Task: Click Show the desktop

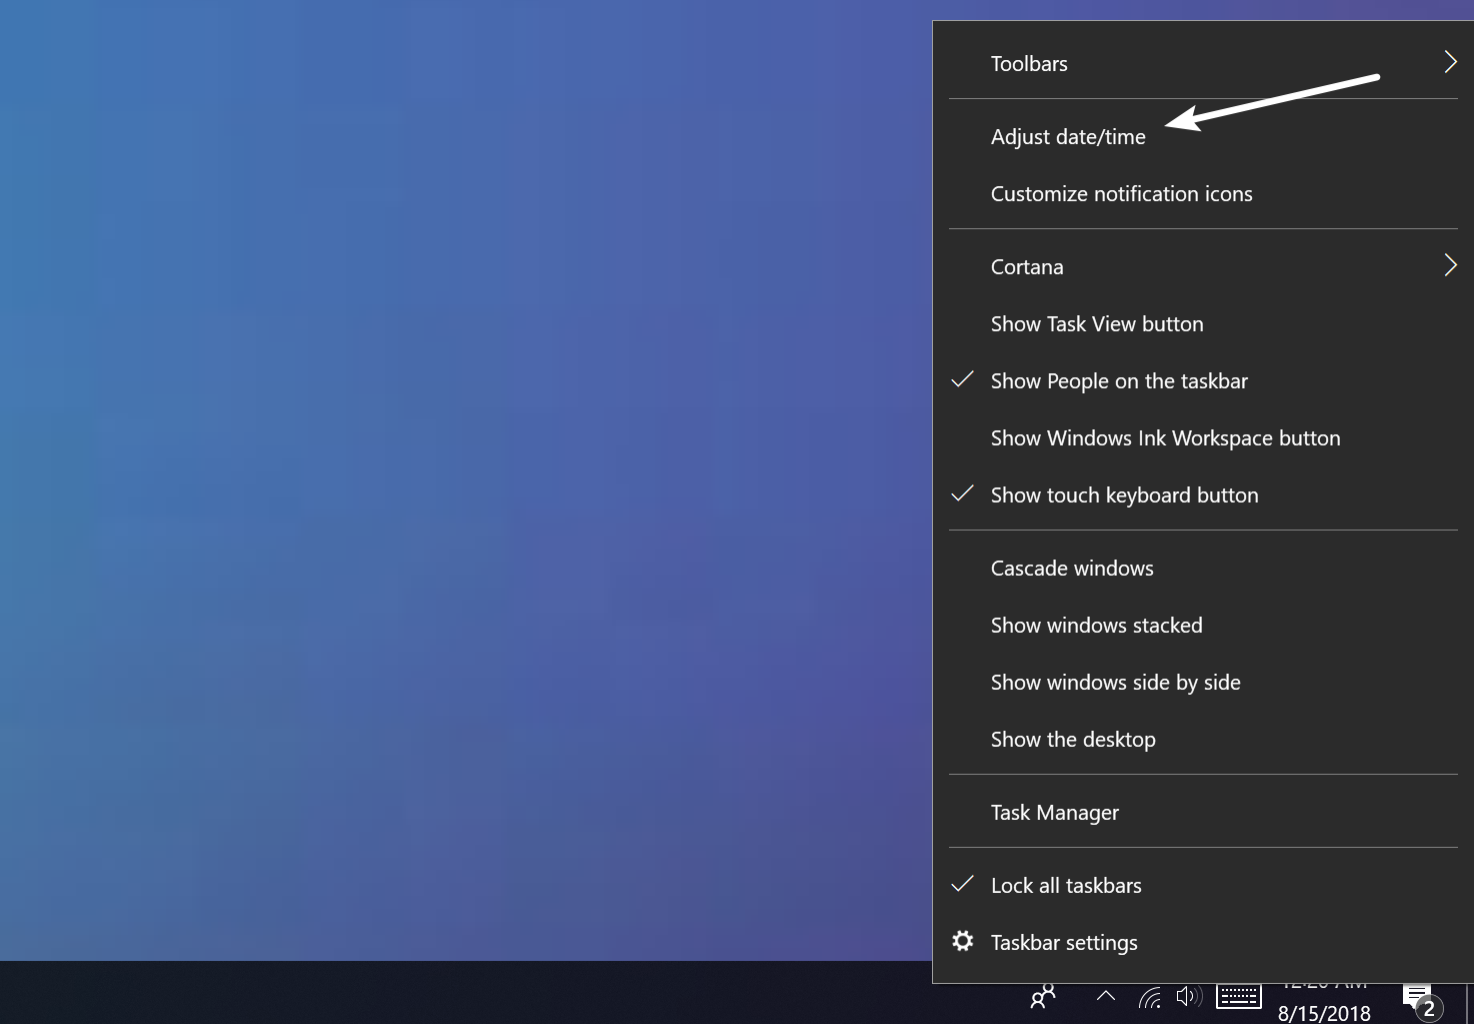Action: click(1072, 739)
